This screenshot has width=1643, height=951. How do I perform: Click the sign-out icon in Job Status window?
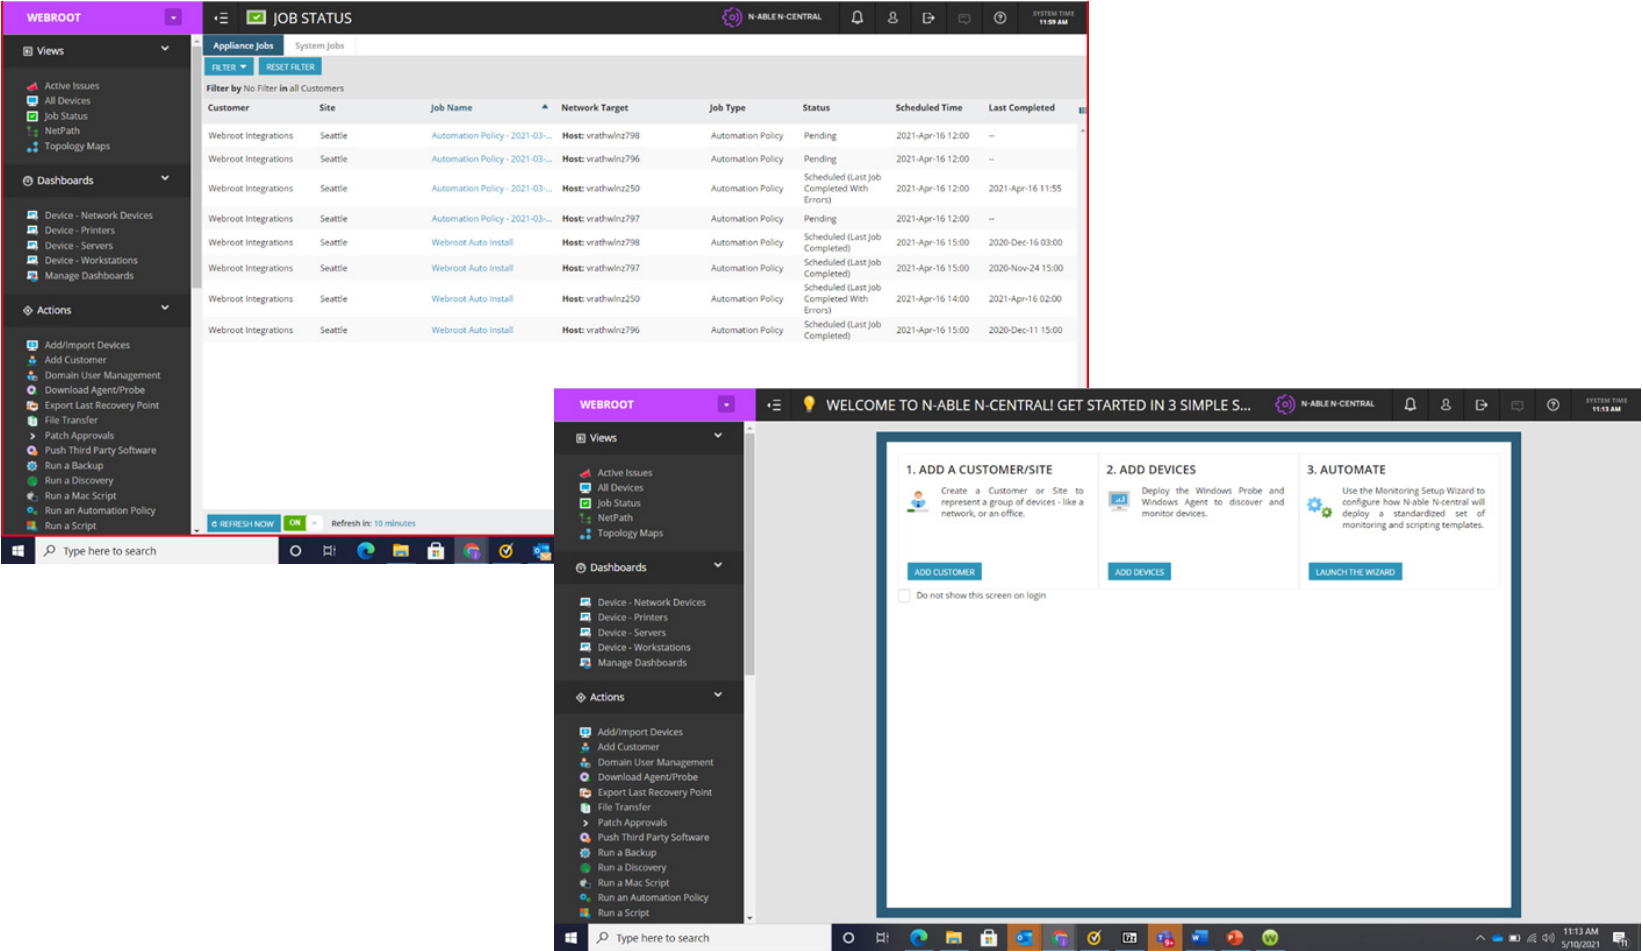click(928, 18)
